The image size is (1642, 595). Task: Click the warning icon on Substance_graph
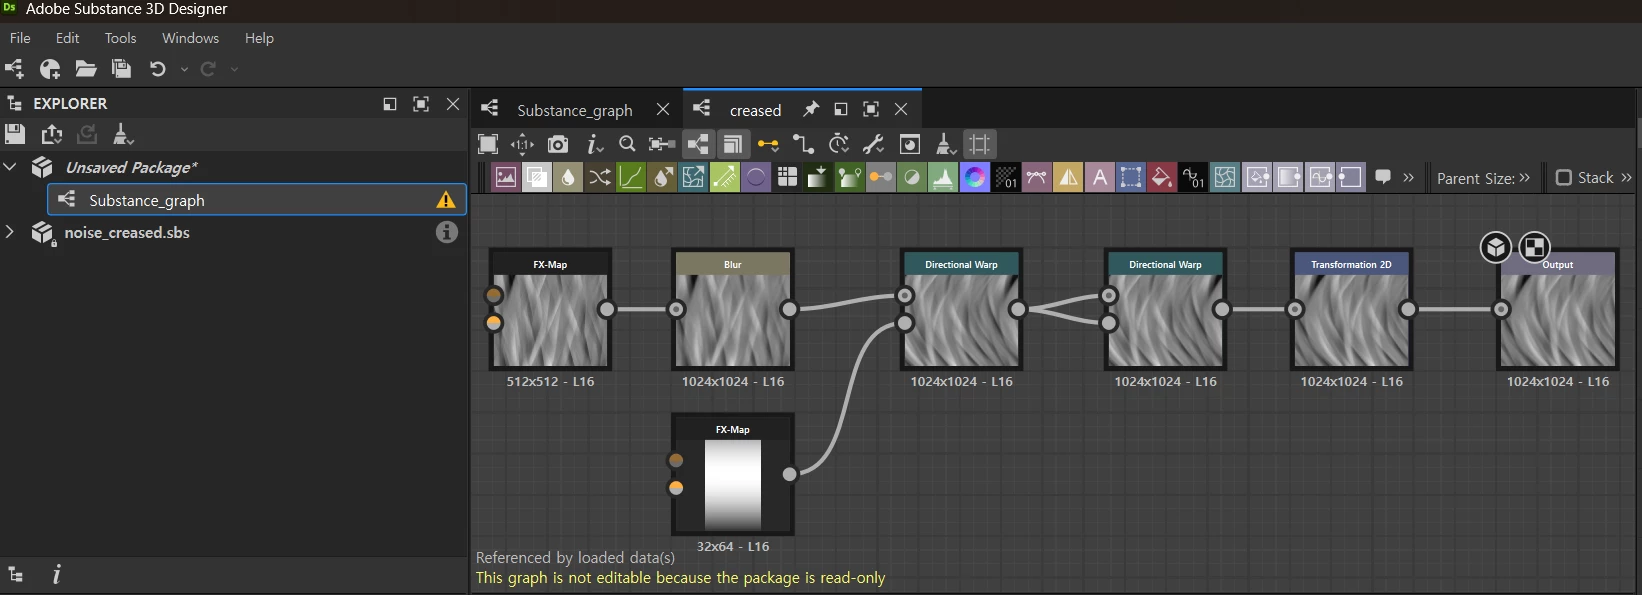point(446,200)
